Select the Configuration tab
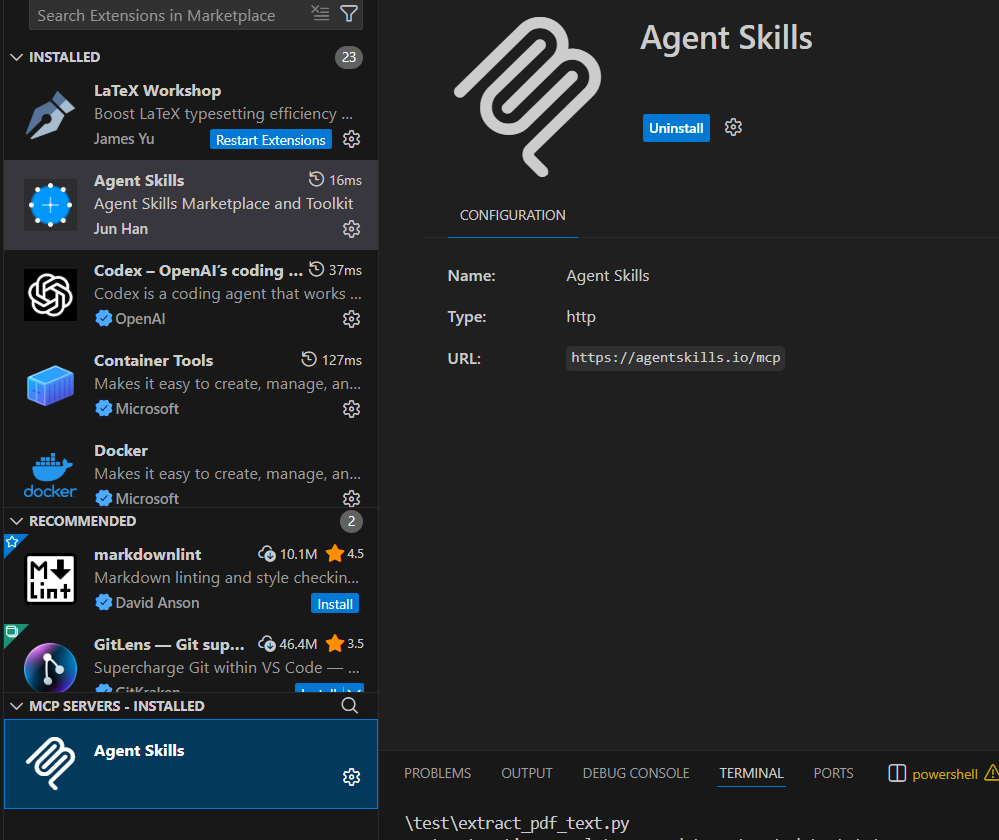 (512, 215)
